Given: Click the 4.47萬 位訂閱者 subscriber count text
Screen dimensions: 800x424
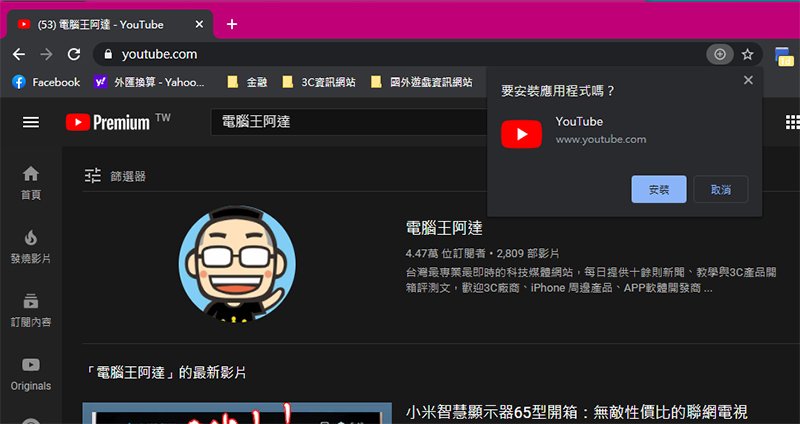Looking at the screenshot, I should (x=445, y=253).
